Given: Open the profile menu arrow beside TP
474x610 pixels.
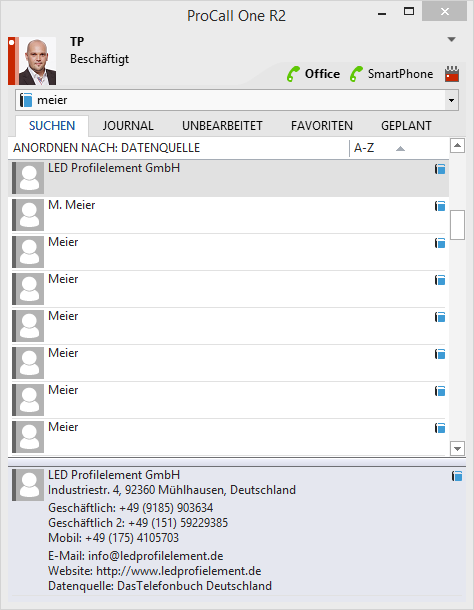Looking at the screenshot, I should click(x=451, y=39).
